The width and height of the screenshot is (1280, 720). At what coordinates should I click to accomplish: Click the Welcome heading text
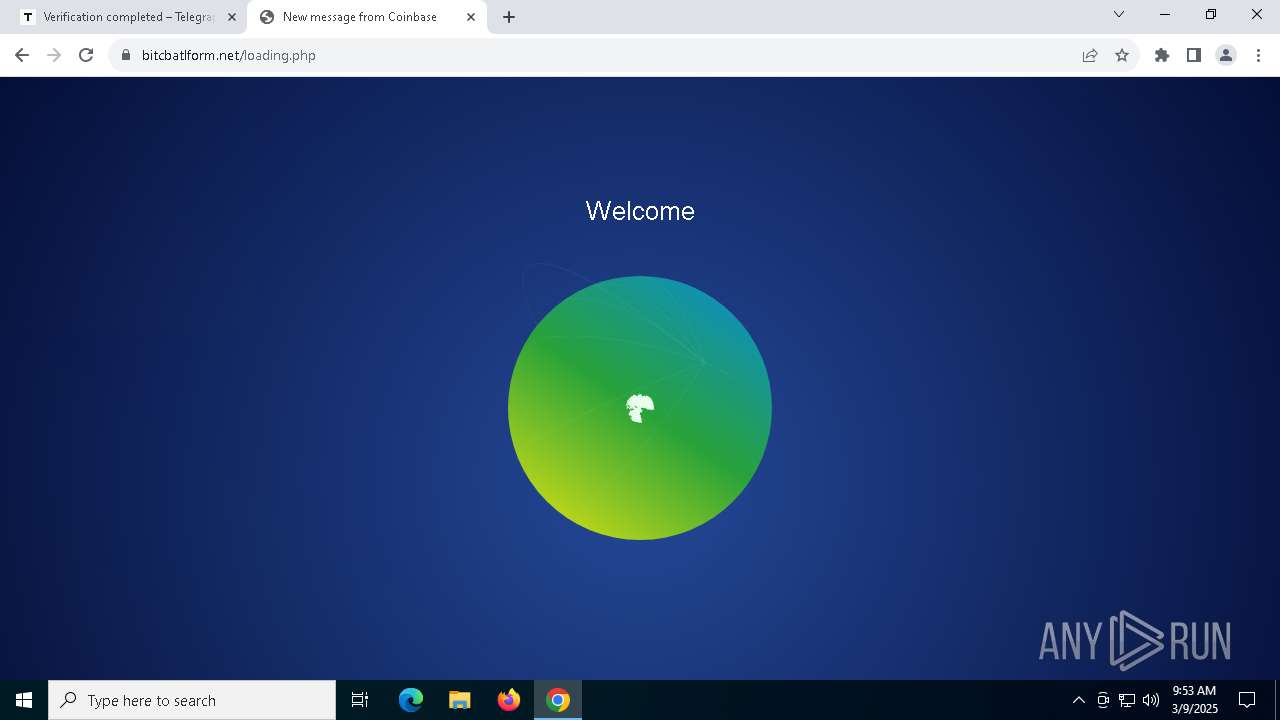640,211
